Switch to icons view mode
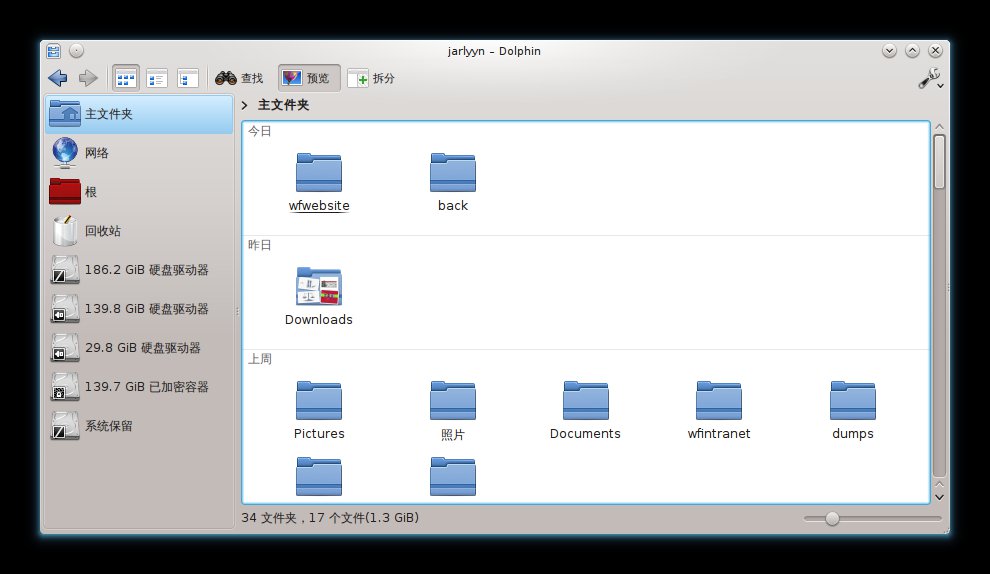990x574 pixels. point(126,78)
